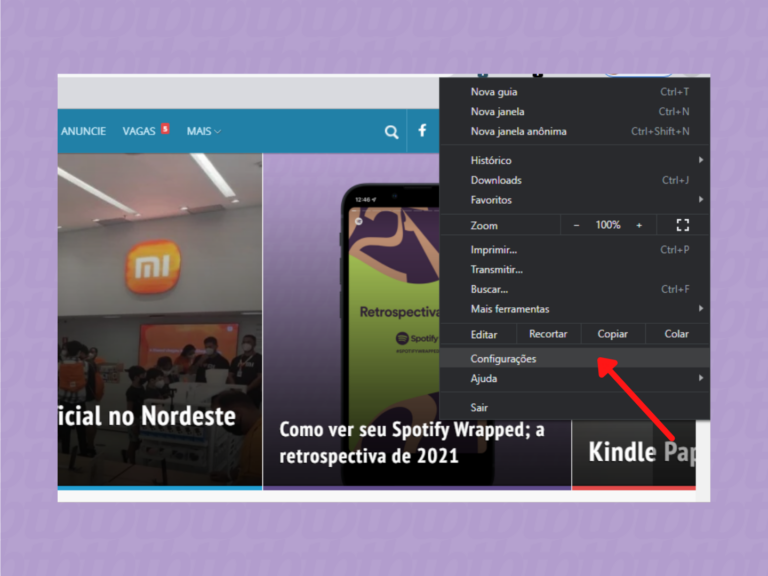Image resolution: width=768 pixels, height=576 pixels.
Task: Click Recortar in the Editar row
Action: pyautogui.click(x=548, y=334)
